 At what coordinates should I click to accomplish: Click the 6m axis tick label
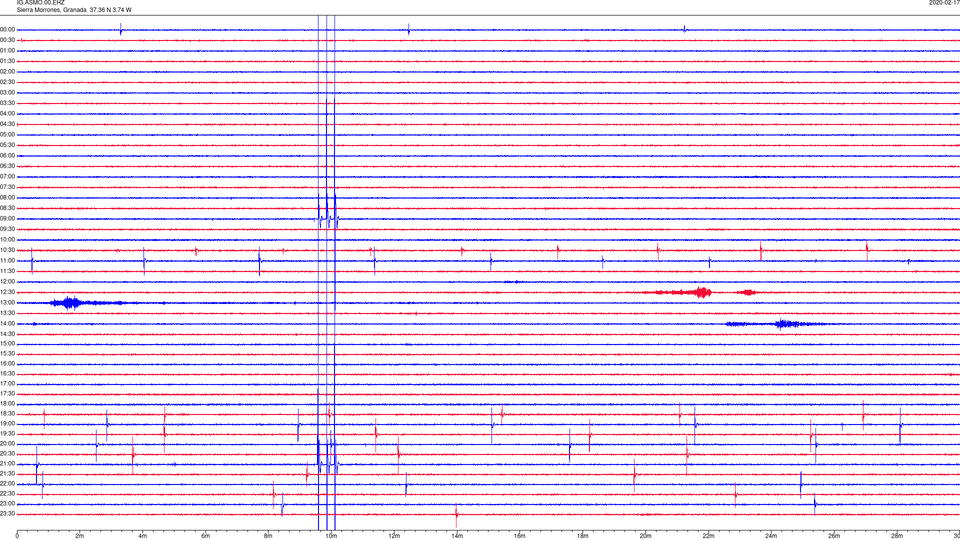point(206,536)
